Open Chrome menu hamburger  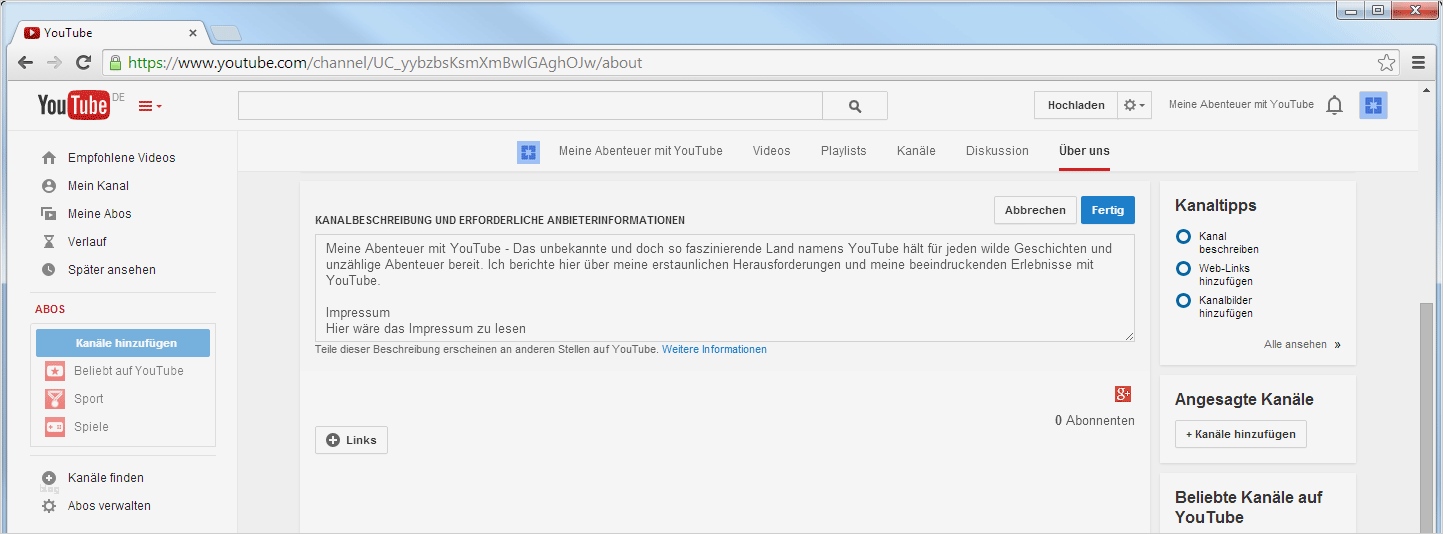(x=1418, y=62)
